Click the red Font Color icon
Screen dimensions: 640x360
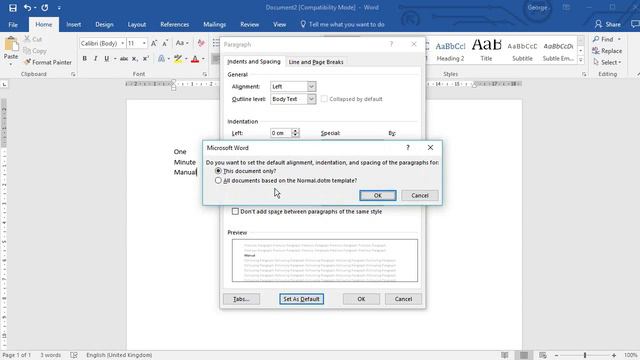pos(195,59)
